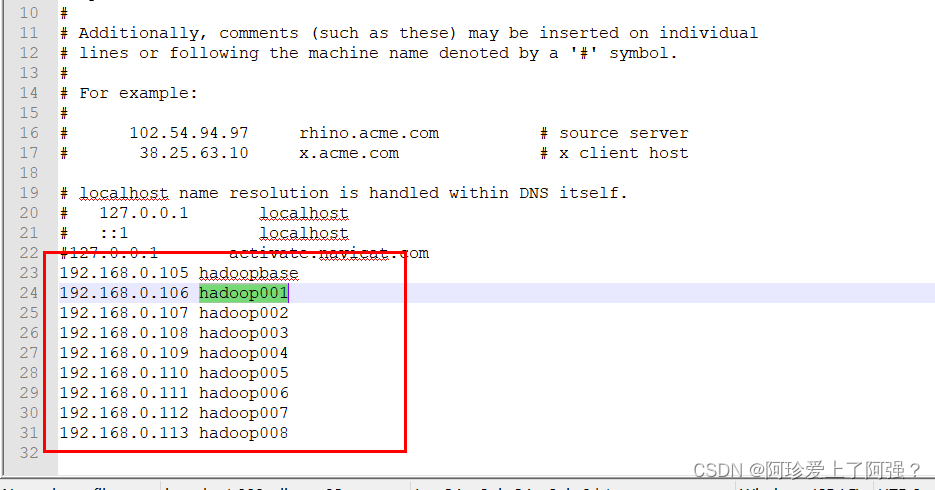Click the comment '# source server'
This screenshot has height=490, width=935.
coord(614,133)
